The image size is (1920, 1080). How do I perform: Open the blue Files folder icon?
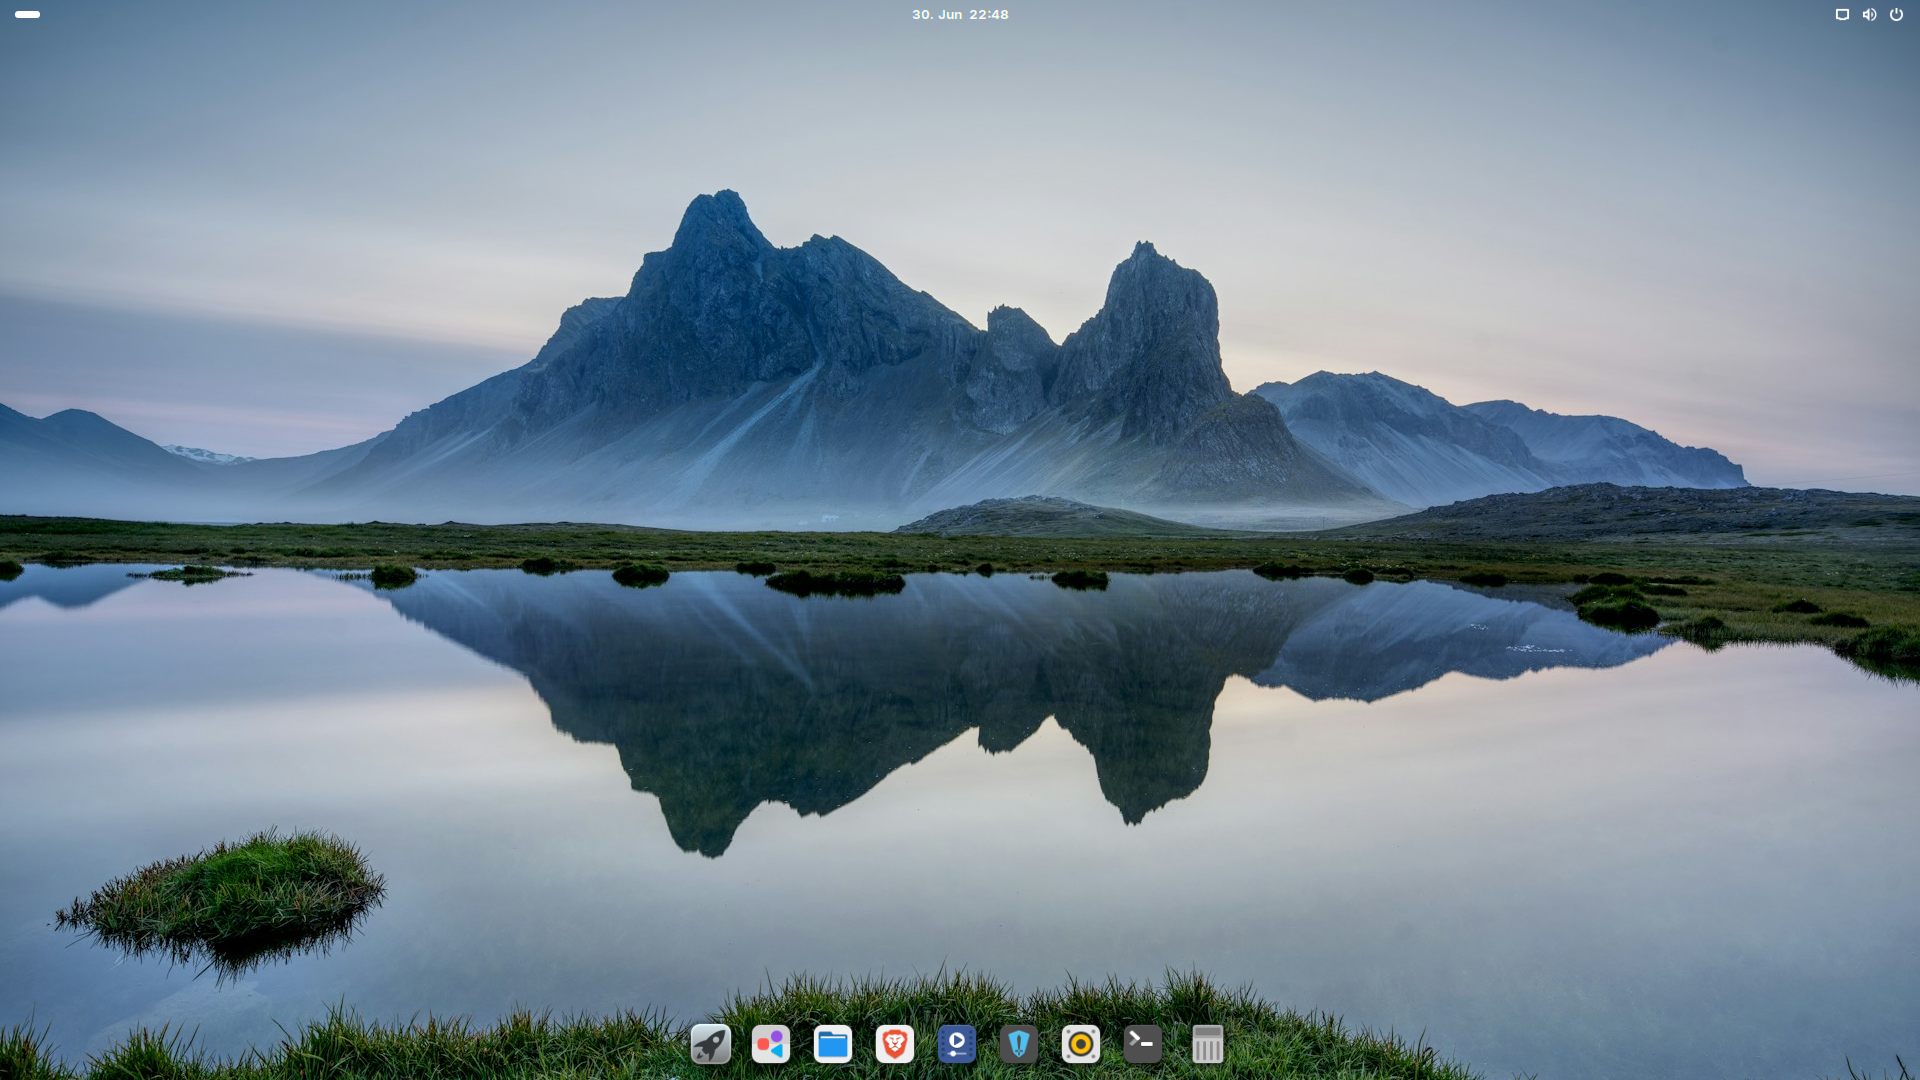point(833,1044)
